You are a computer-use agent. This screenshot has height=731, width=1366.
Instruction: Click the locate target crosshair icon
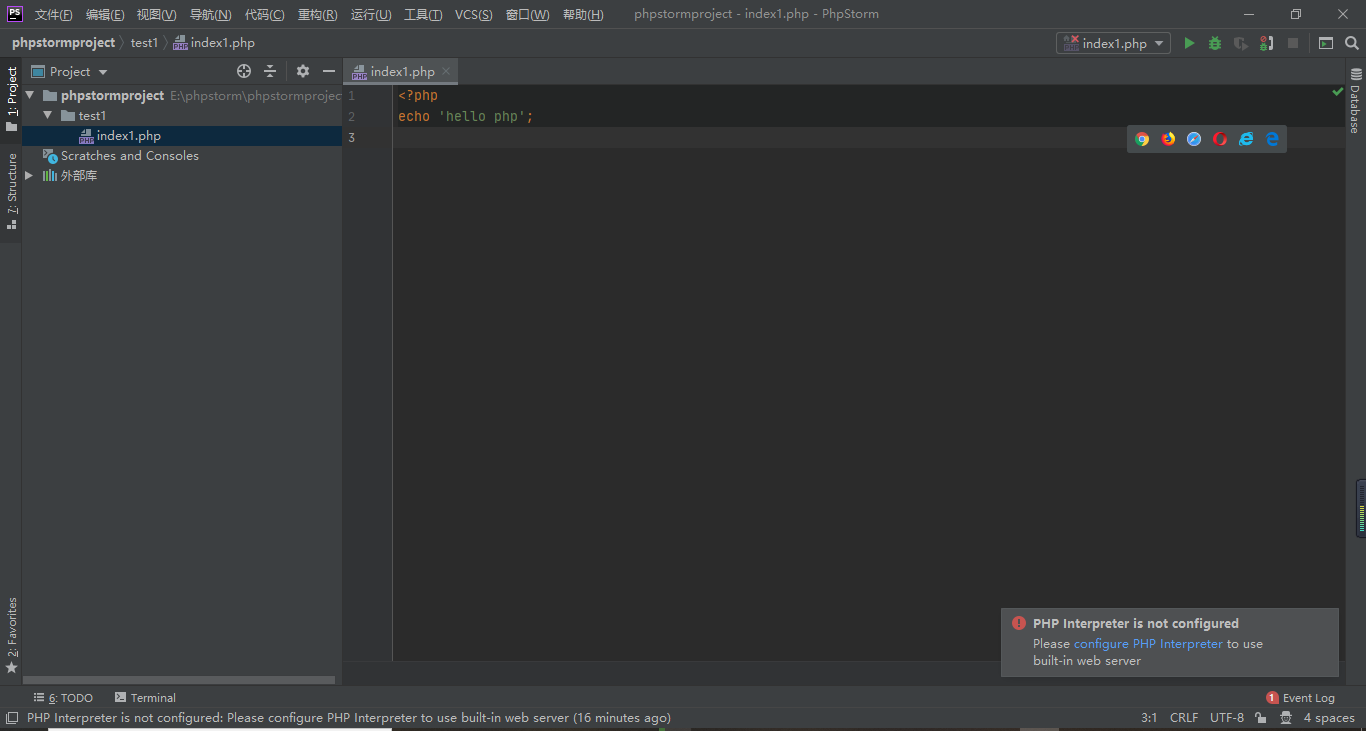[243, 71]
